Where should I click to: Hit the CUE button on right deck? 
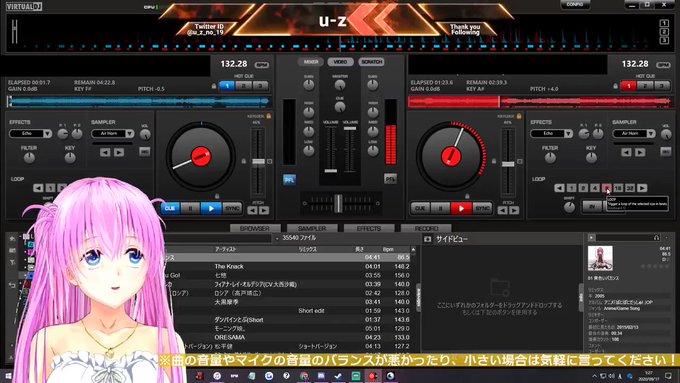coord(420,209)
